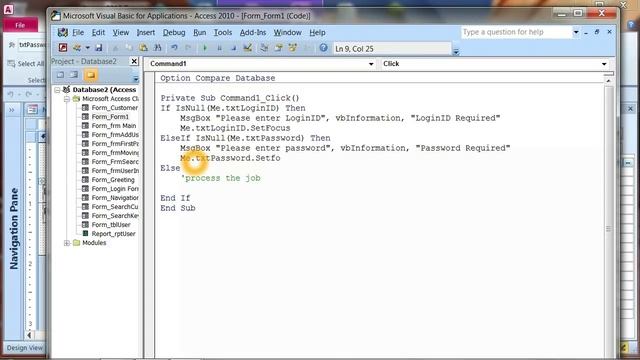Click code line 'process the job' comment
640x360 pixels.
click(220, 178)
